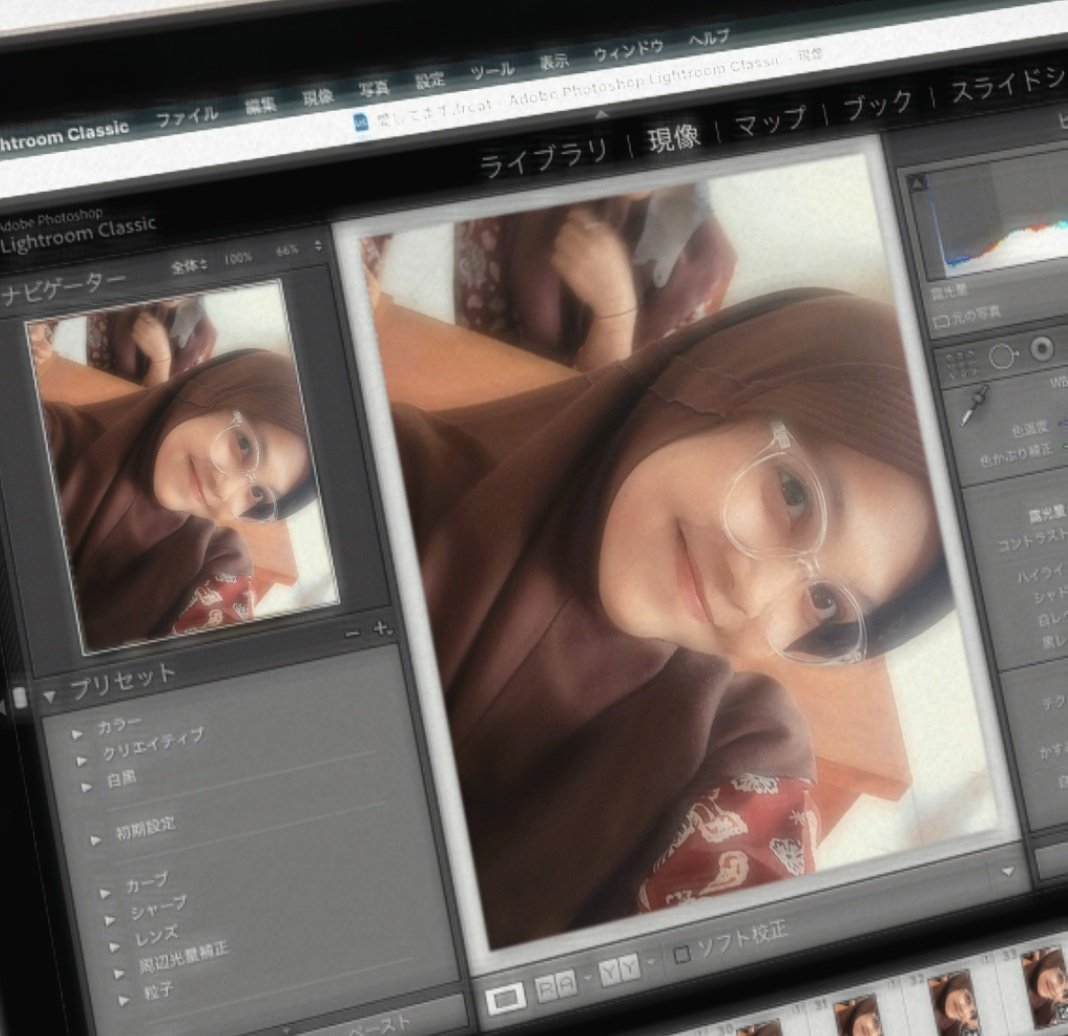Select filmstrip photo number 31
This screenshot has height=1036, width=1068.
(x=857, y=1016)
